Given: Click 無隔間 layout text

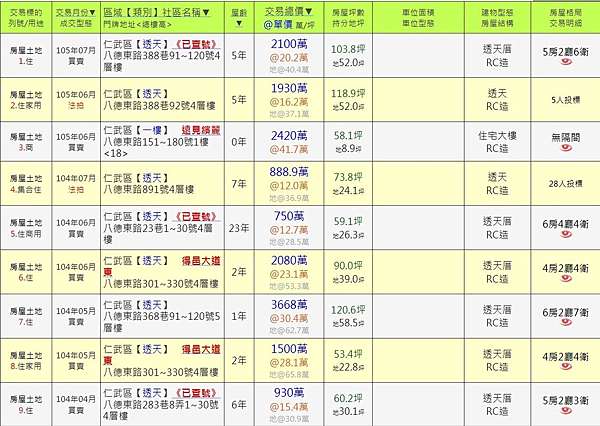Looking at the screenshot, I should (566, 137).
